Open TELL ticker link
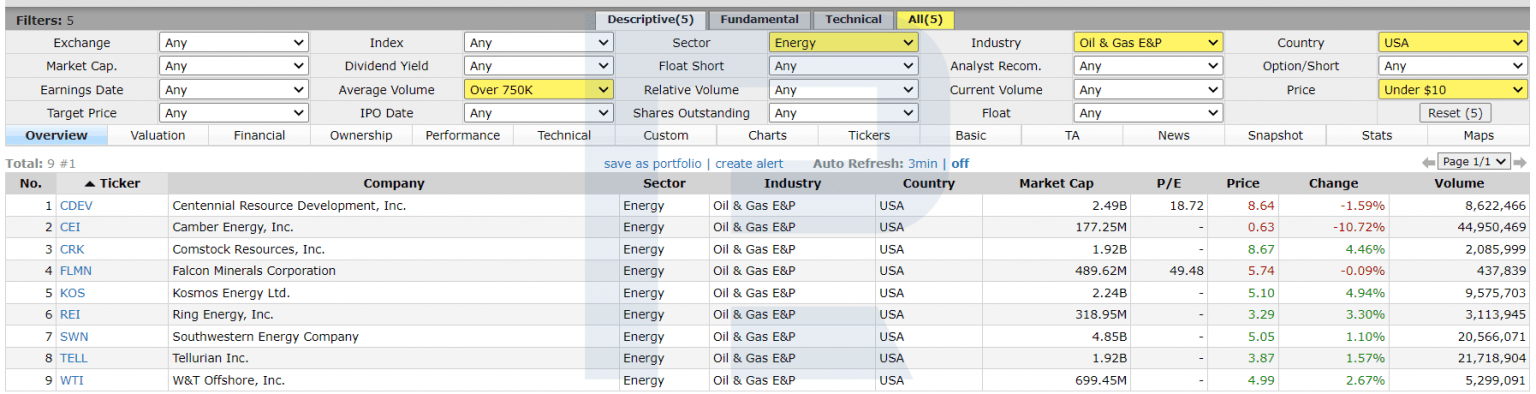The height and width of the screenshot is (394, 1536). point(74,358)
